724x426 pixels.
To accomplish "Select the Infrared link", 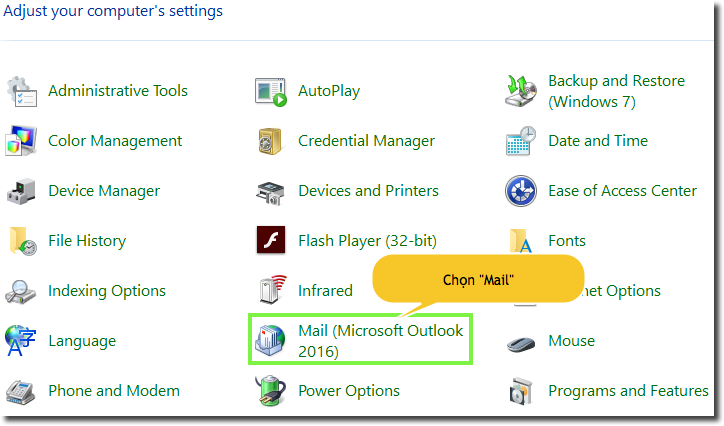I will pyautogui.click(x=325, y=291).
